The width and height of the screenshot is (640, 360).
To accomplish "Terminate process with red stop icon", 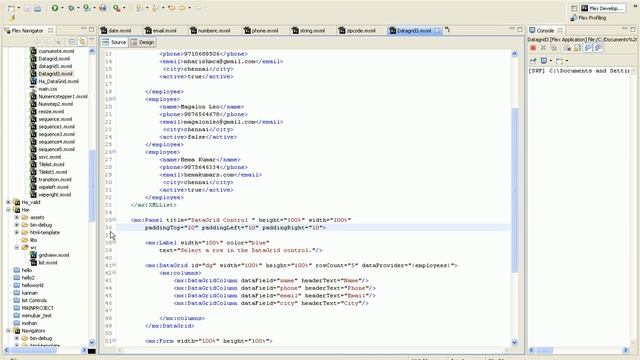I will click(533, 48).
